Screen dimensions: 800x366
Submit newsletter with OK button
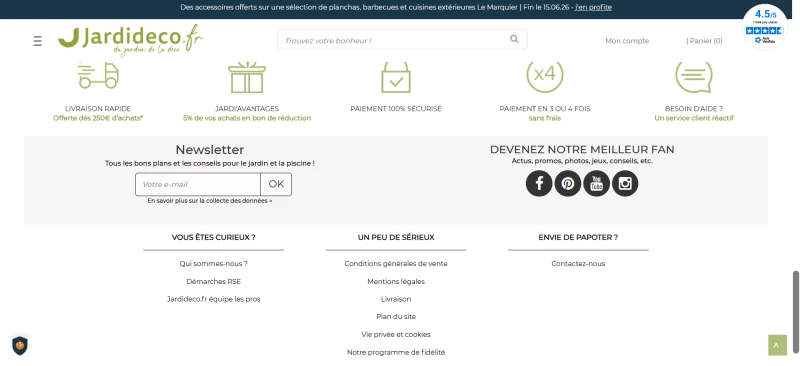coord(276,184)
